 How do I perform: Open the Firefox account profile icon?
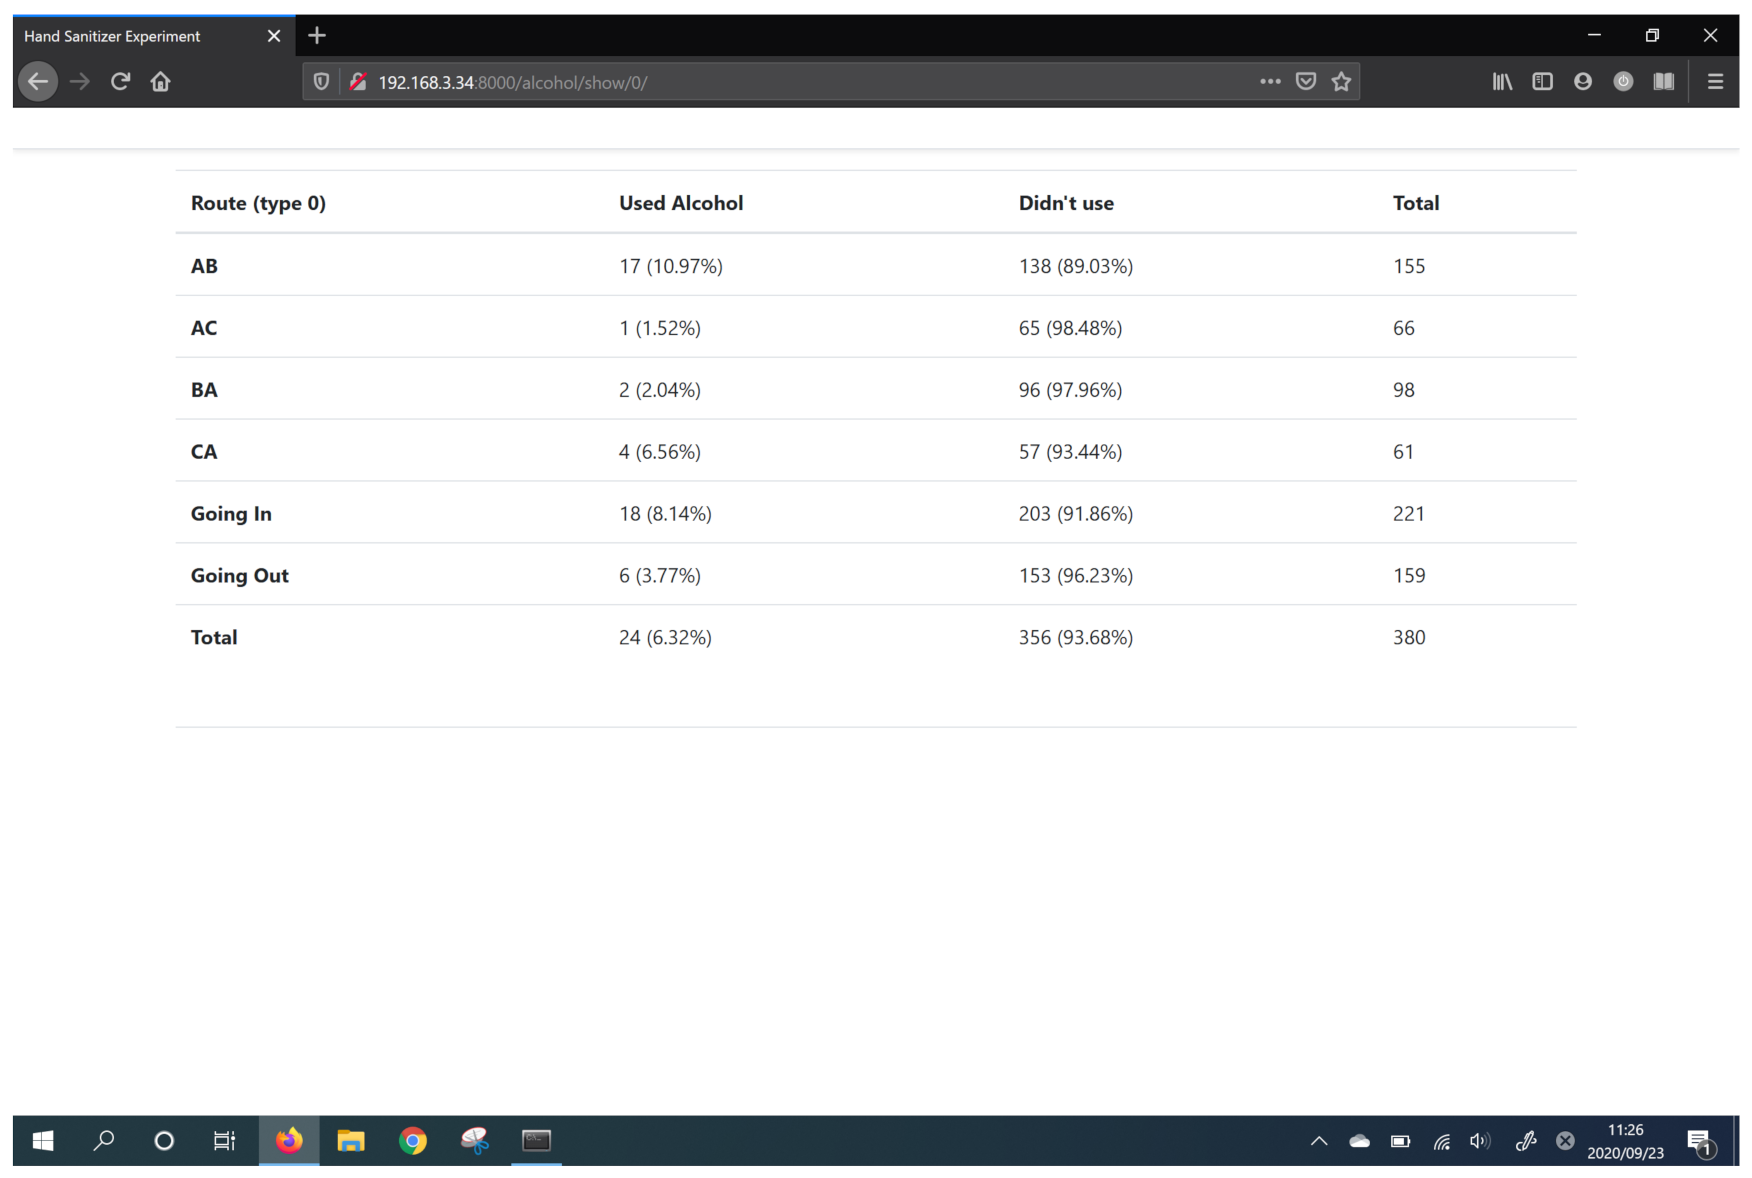(x=1583, y=81)
